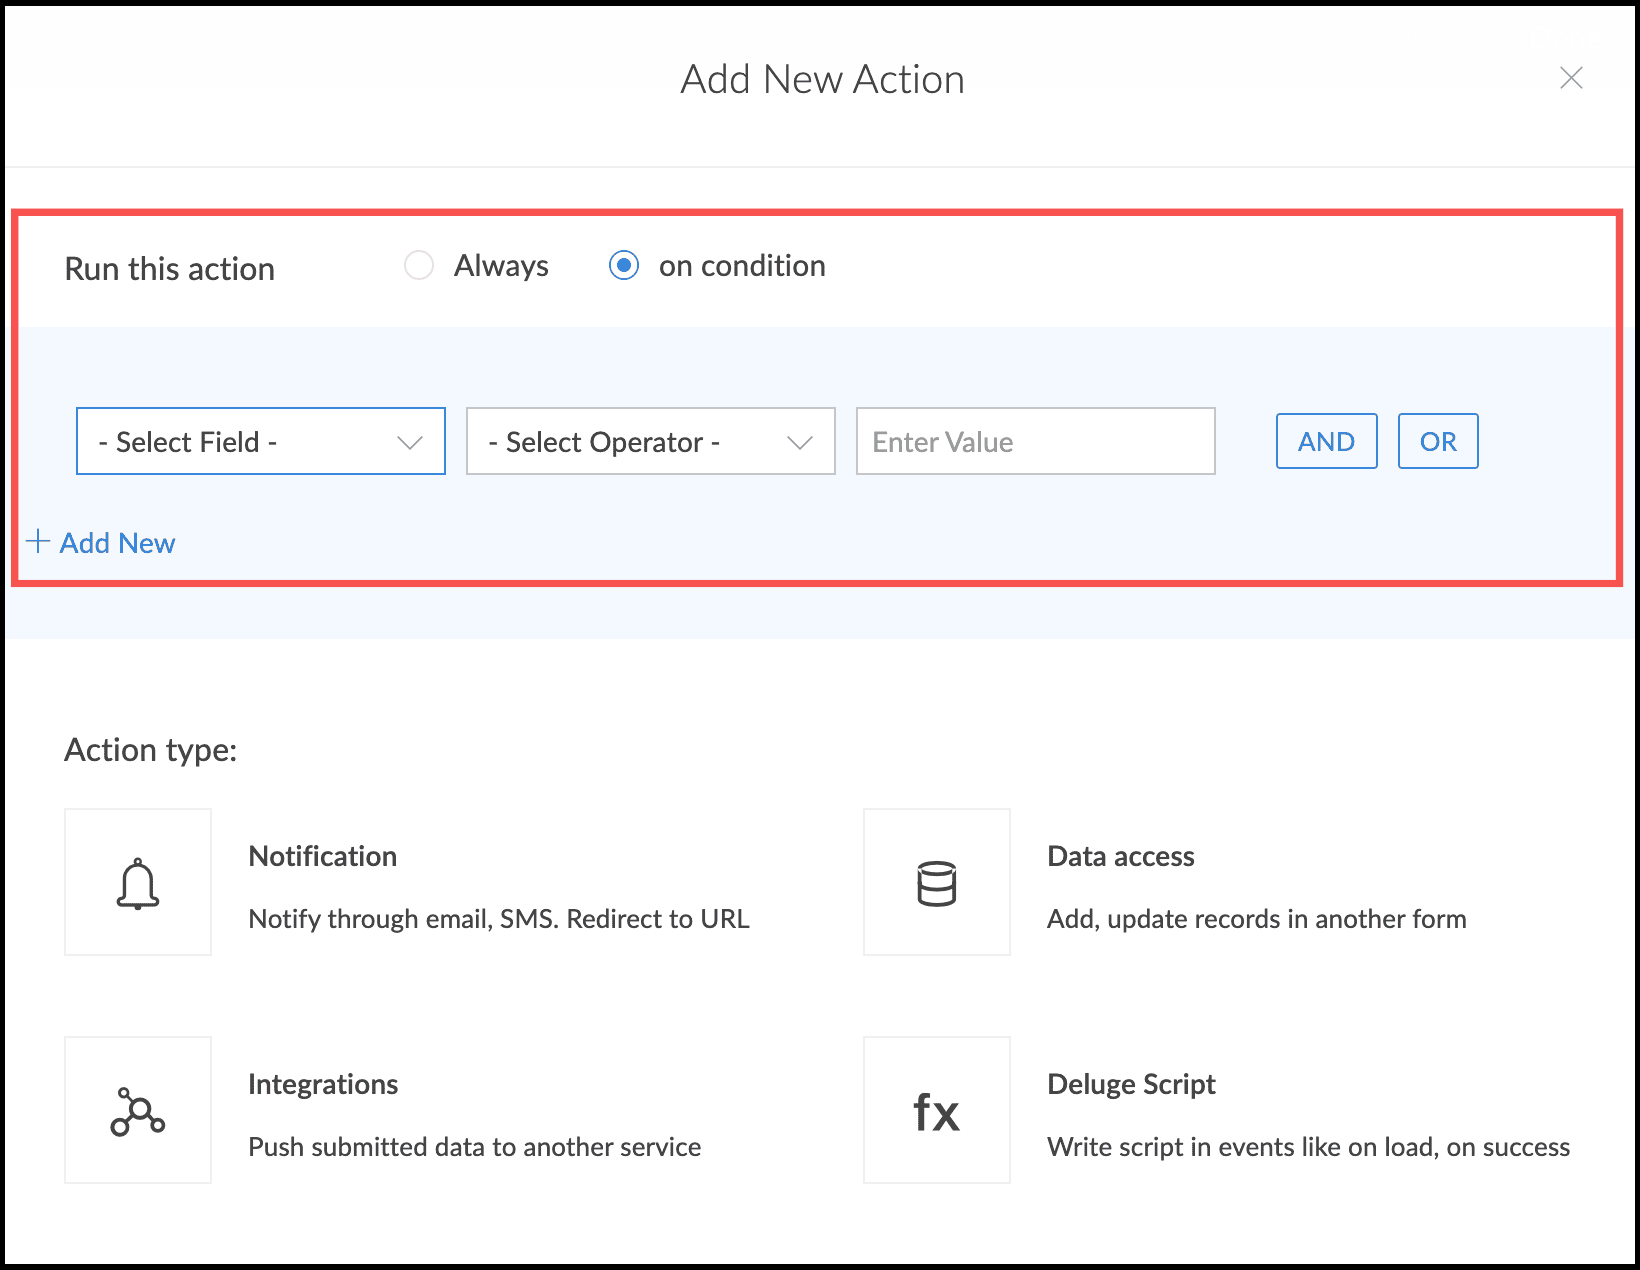1640x1270 pixels.
Task: Click the Deluge Script action title
Action: tap(1131, 1085)
